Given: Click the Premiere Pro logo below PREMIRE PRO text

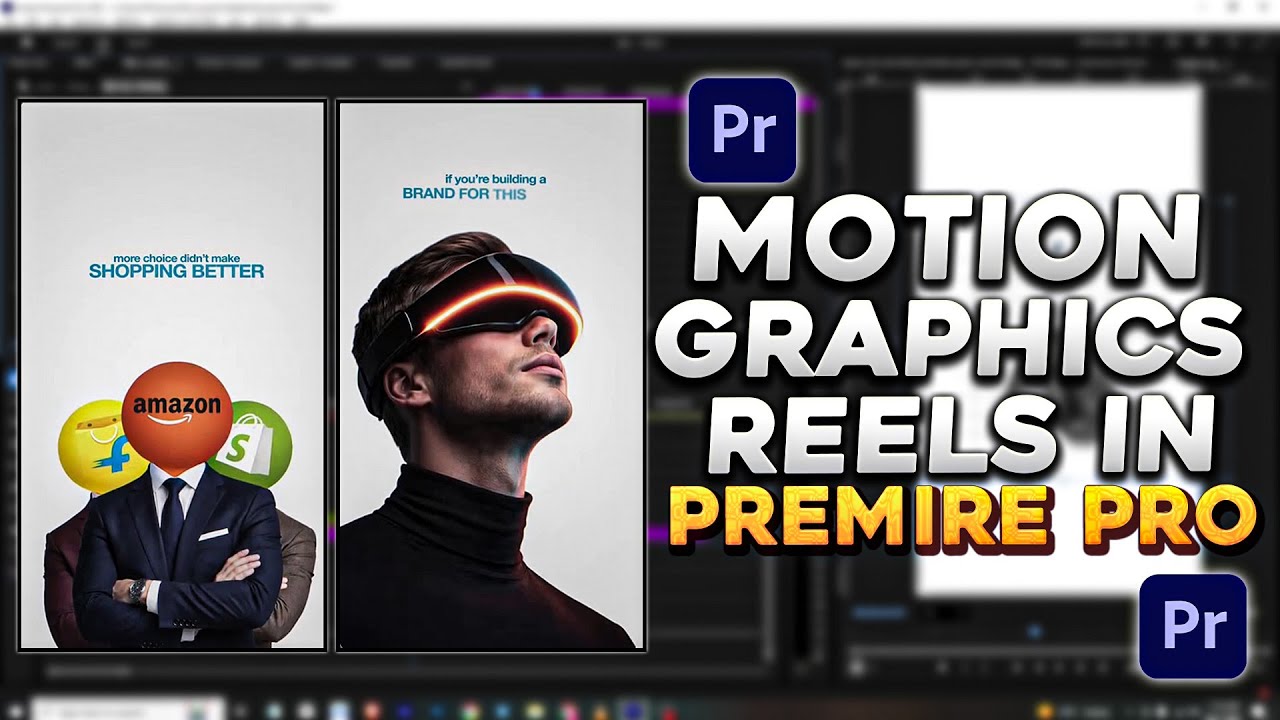Looking at the screenshot, I should 1193,627.
